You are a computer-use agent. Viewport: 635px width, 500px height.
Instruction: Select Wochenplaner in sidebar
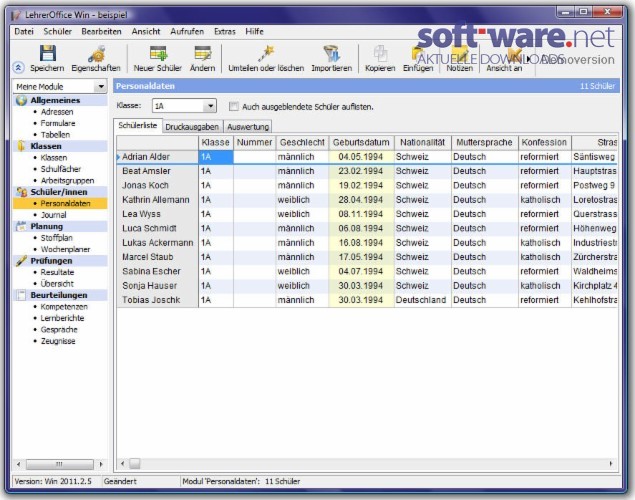click(x=65, y=249)
